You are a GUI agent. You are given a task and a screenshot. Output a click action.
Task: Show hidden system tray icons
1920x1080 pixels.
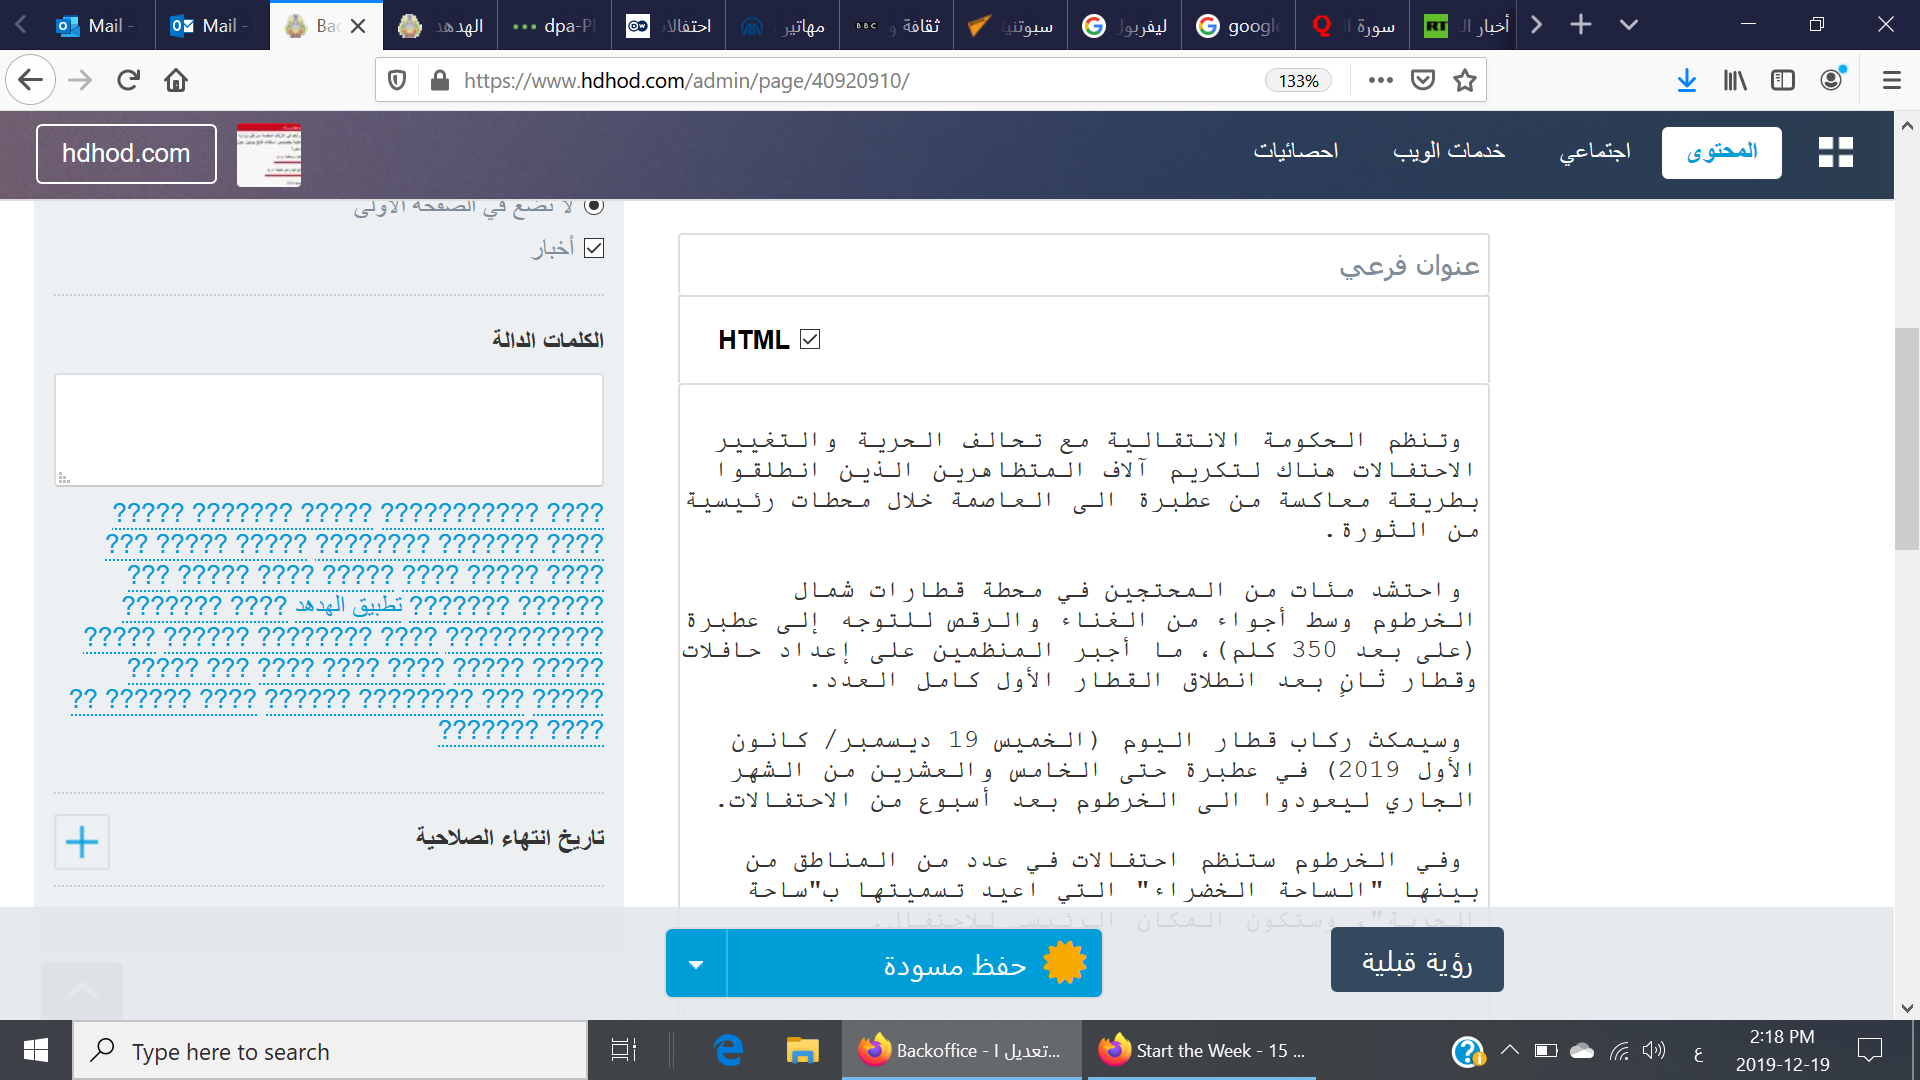pos(1510,1050)
